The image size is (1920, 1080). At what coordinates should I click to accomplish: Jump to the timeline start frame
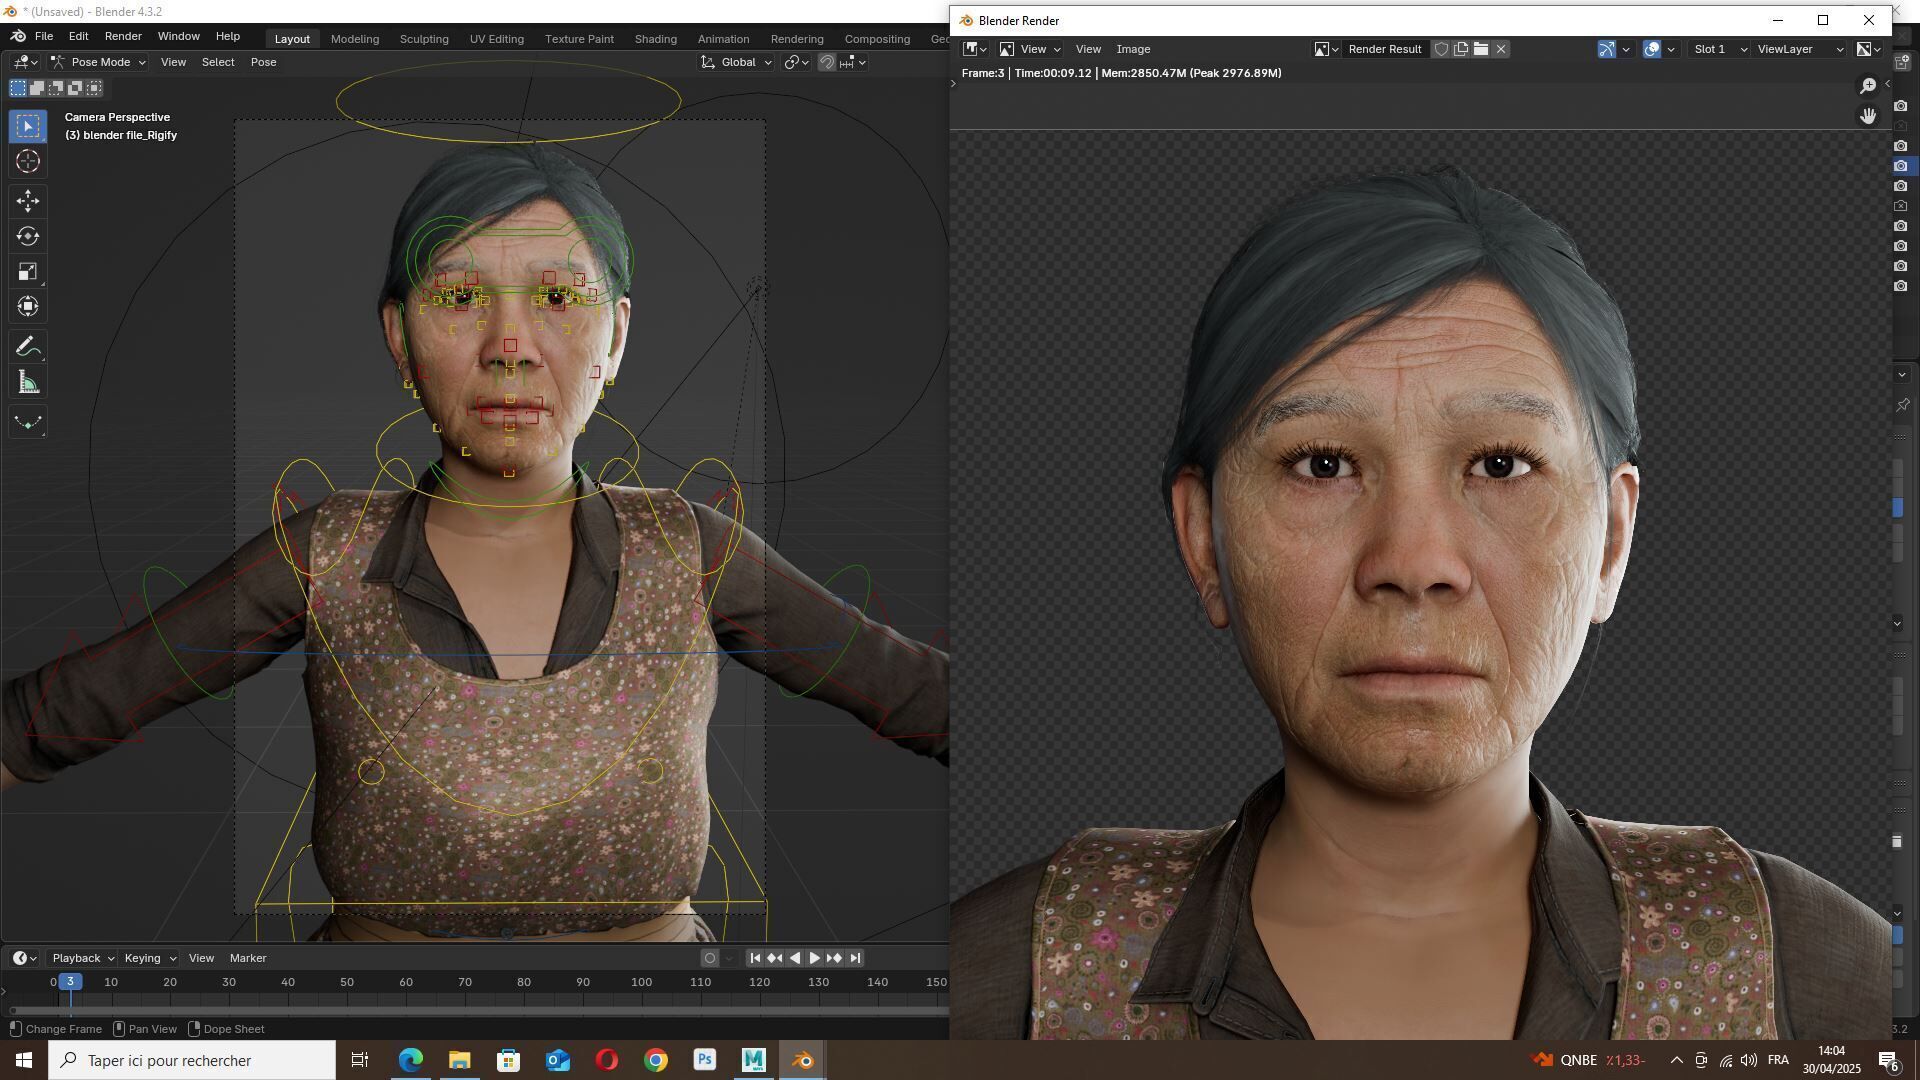(755, 958)
